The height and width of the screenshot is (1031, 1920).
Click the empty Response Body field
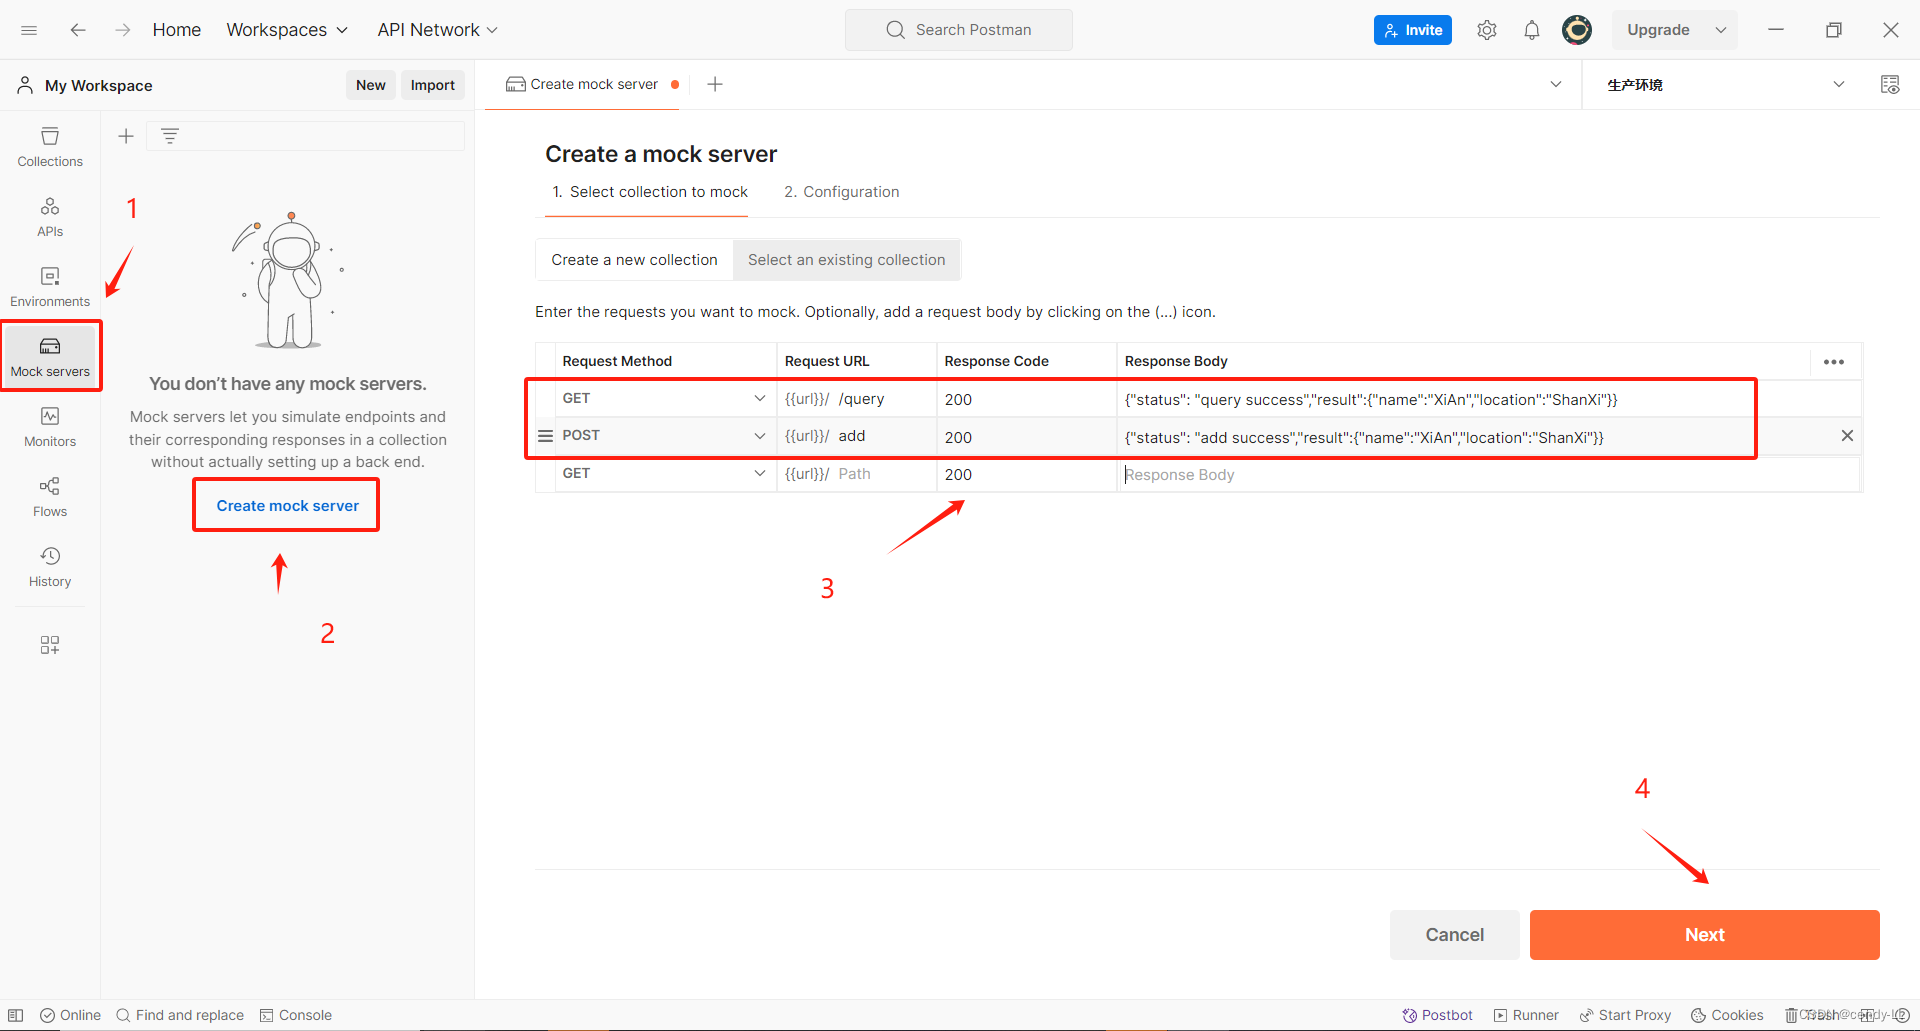coord(1487,474)
